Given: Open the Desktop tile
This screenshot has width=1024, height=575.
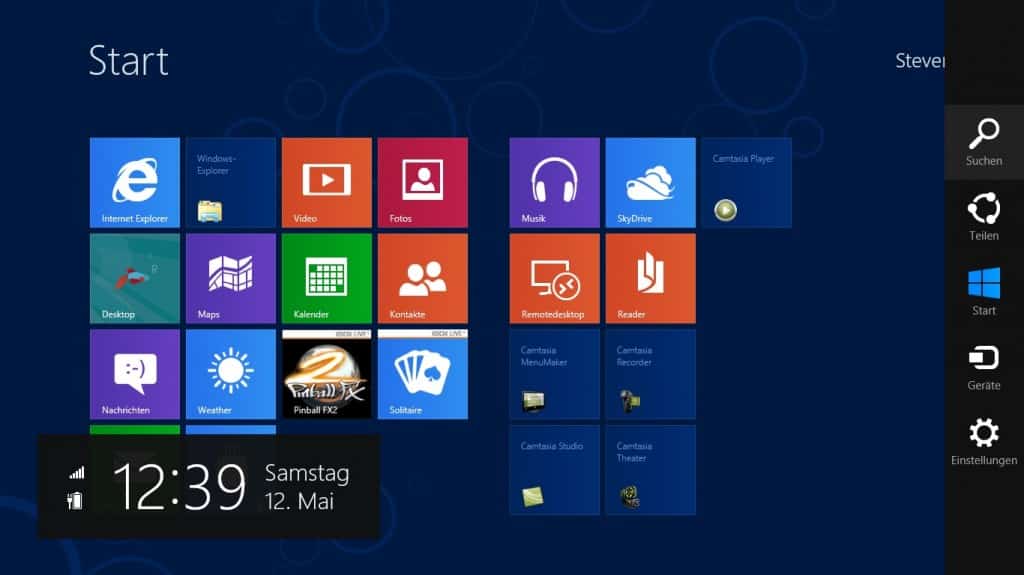Looking at the screenshot, I should (135, 278).
